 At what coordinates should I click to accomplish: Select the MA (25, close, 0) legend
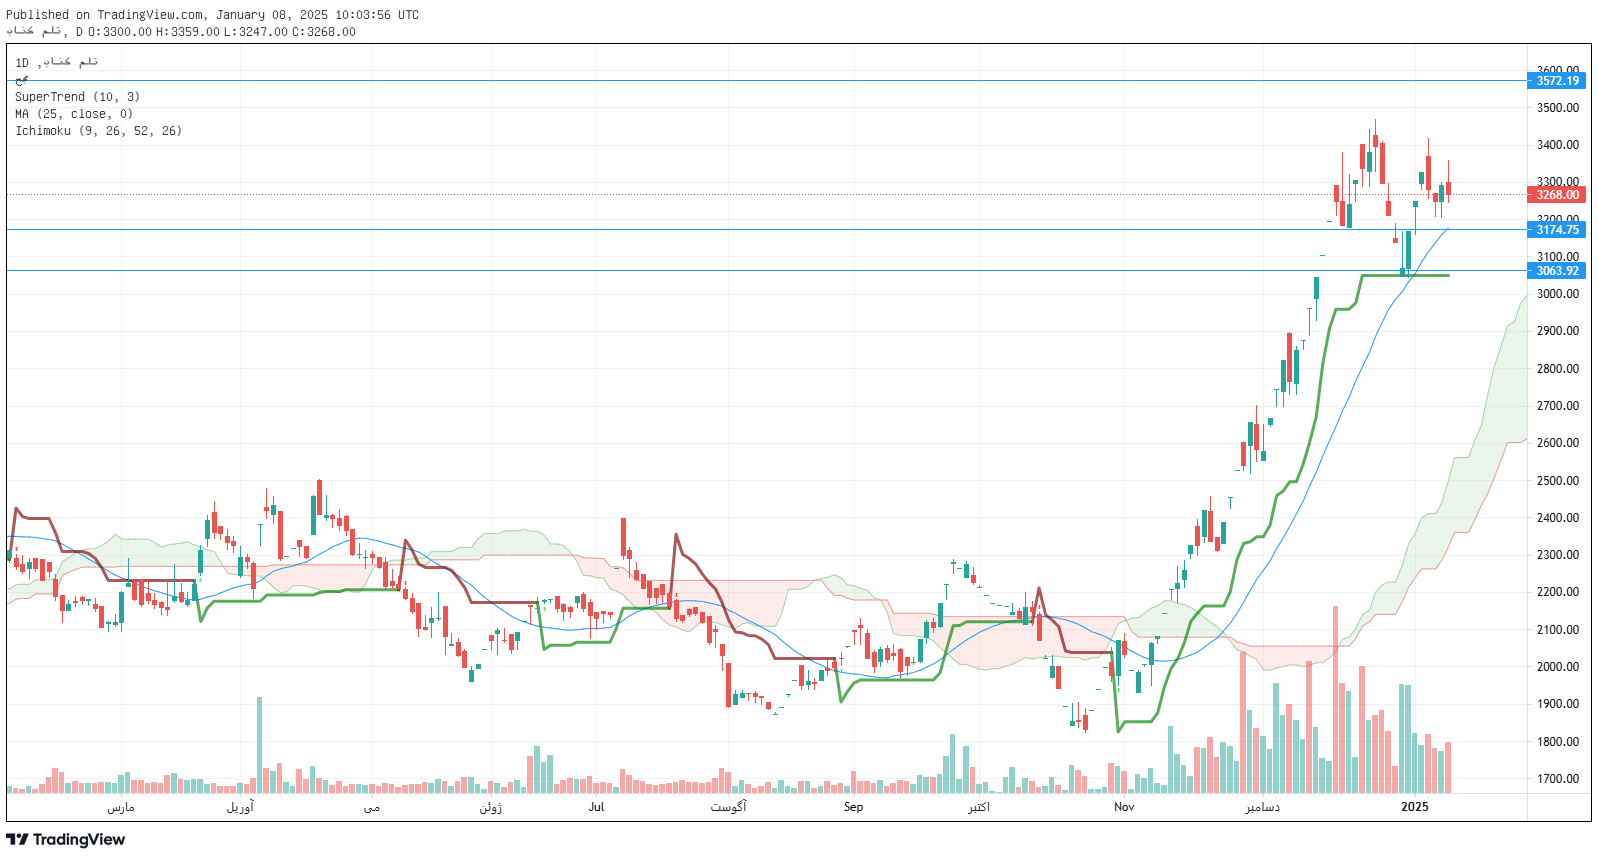[x=74, y=114]
